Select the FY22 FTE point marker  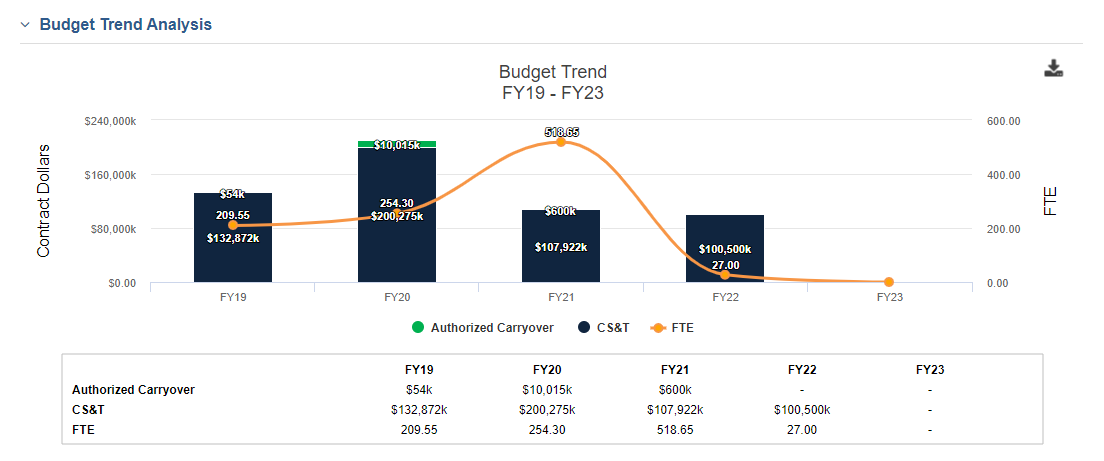click(x=725, y=274)
